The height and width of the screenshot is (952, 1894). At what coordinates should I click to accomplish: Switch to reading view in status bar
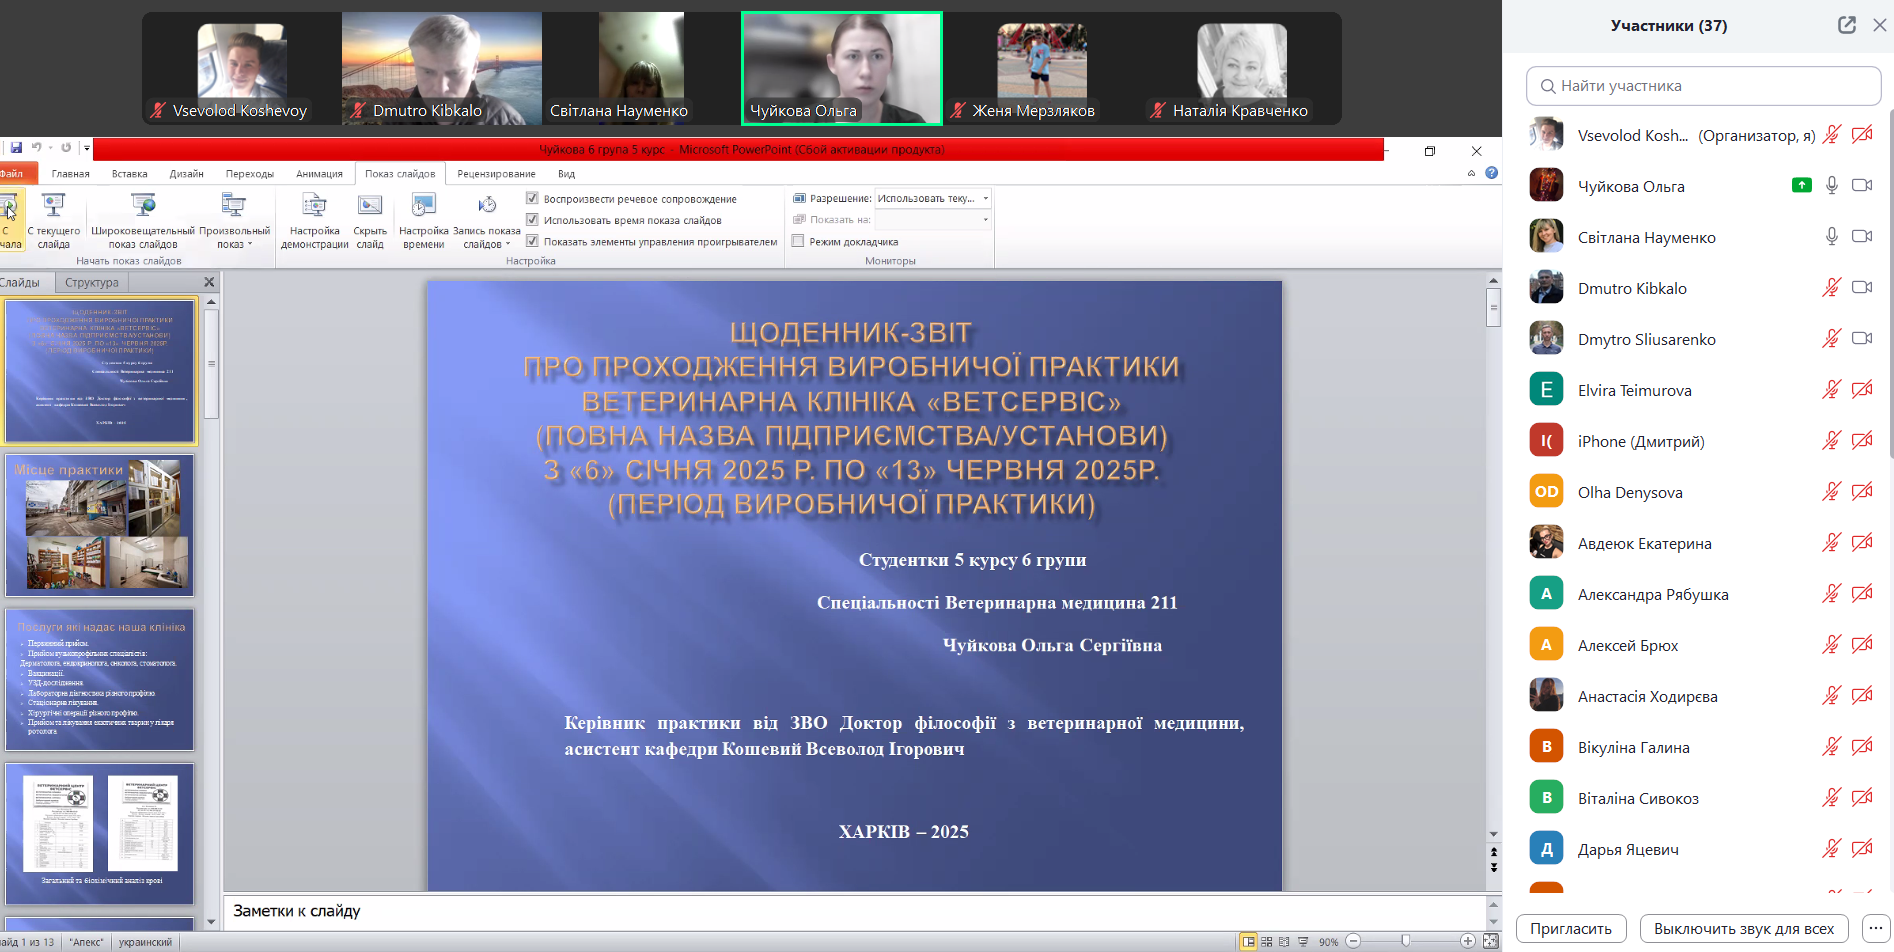pos(1284,941)
